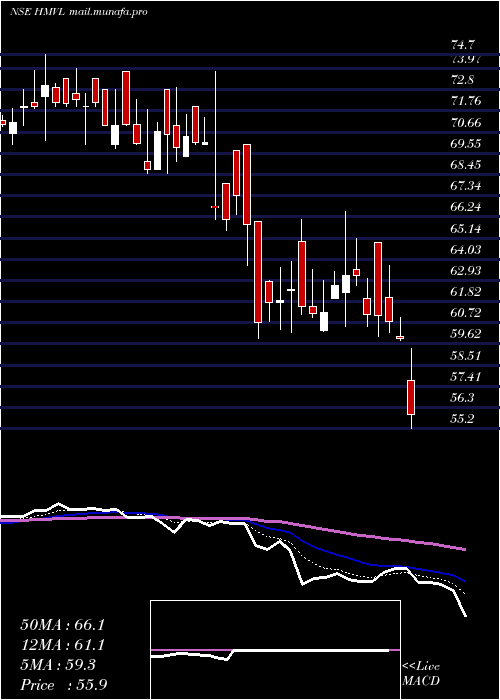Screen dimensions: 500x700
Task: Select the 61.82 price axis label
Action: 466,292
